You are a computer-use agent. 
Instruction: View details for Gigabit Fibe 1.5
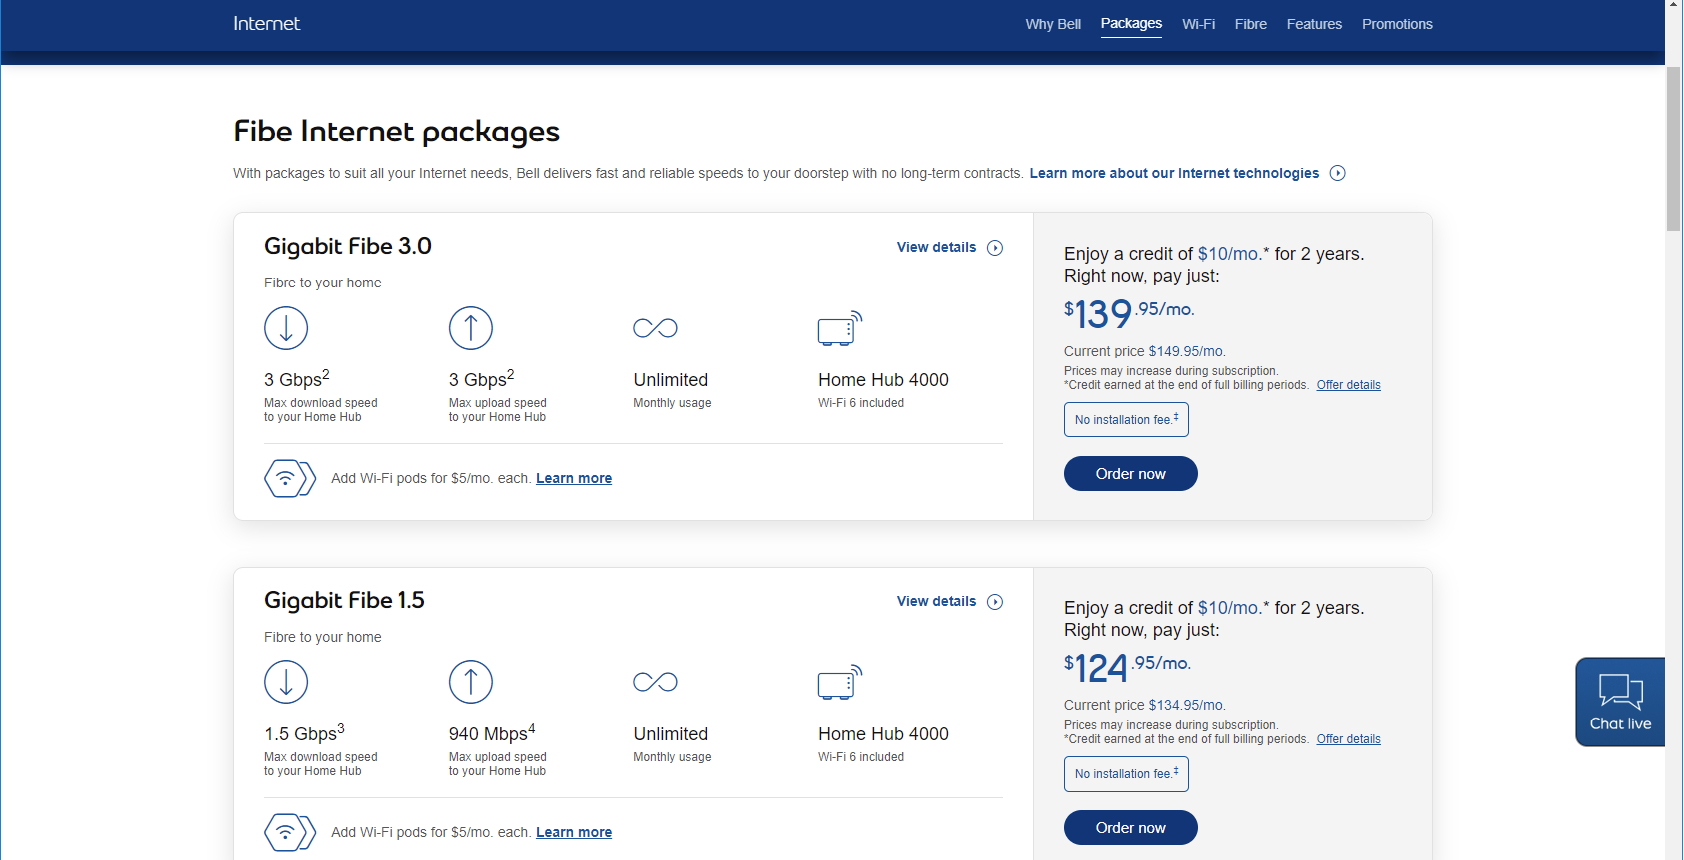click(936, 601)
